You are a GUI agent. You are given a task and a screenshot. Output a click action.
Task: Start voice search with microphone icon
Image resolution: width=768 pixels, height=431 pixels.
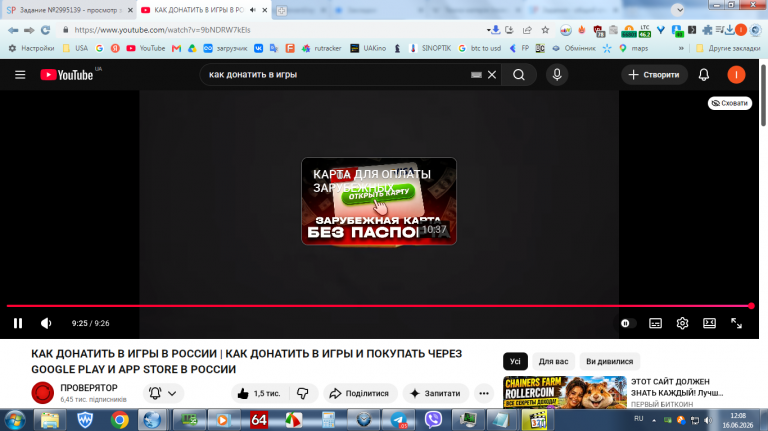click(x=557, y=75)
